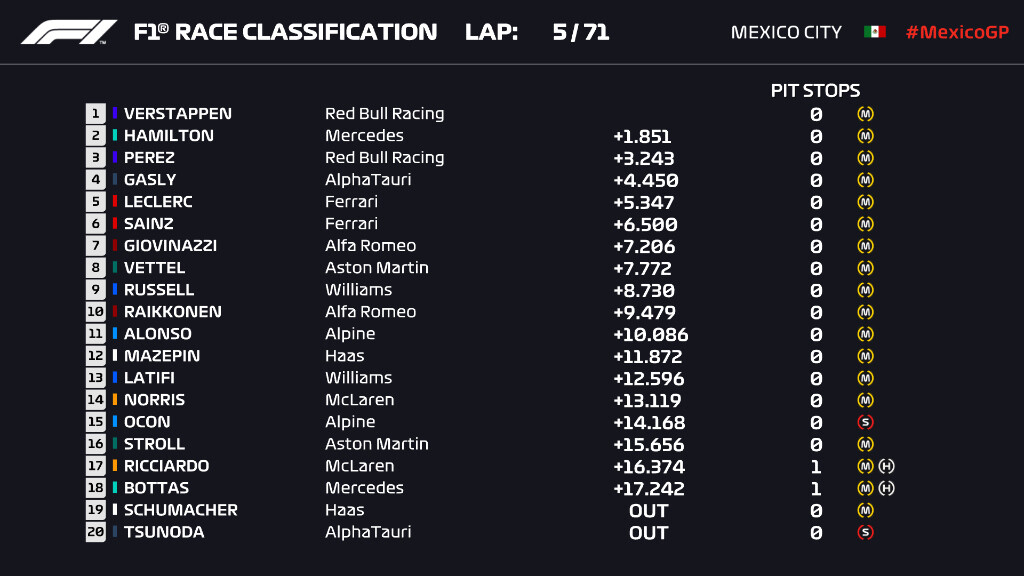Click Tsunoda's soft tyre icon

(x=865, y=532)
